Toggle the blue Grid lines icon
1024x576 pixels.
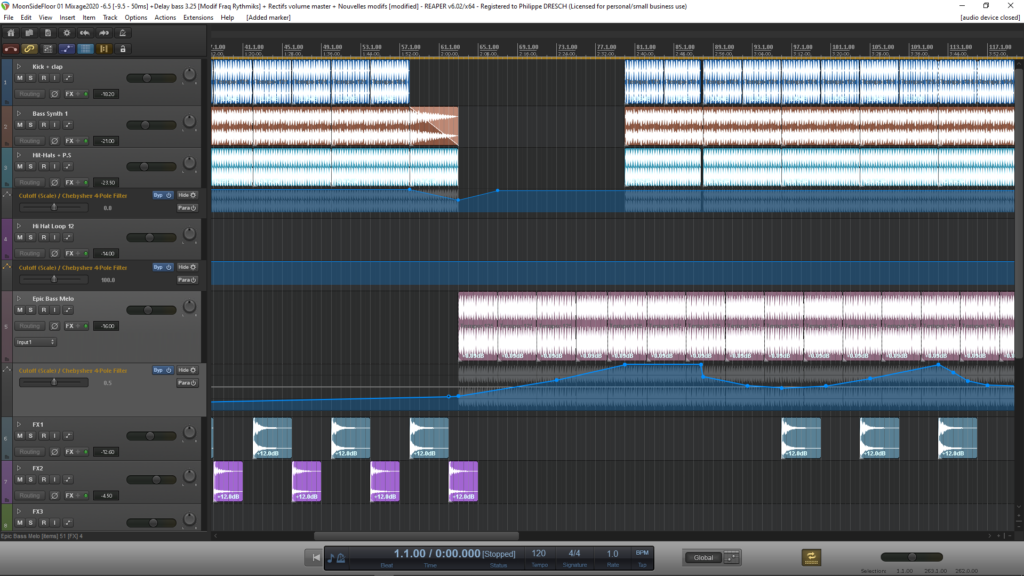[x=85, y=49]
